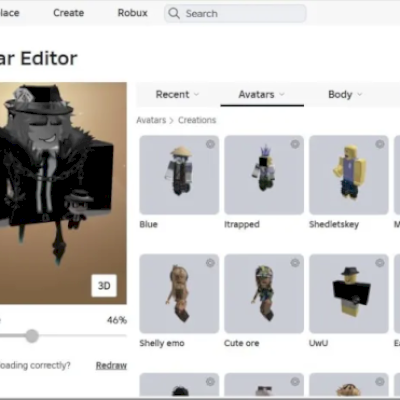The width and height of the screenshot is (400, 400).
Task: Open settings gear on UwU avatar card
Action: [380, 263]
